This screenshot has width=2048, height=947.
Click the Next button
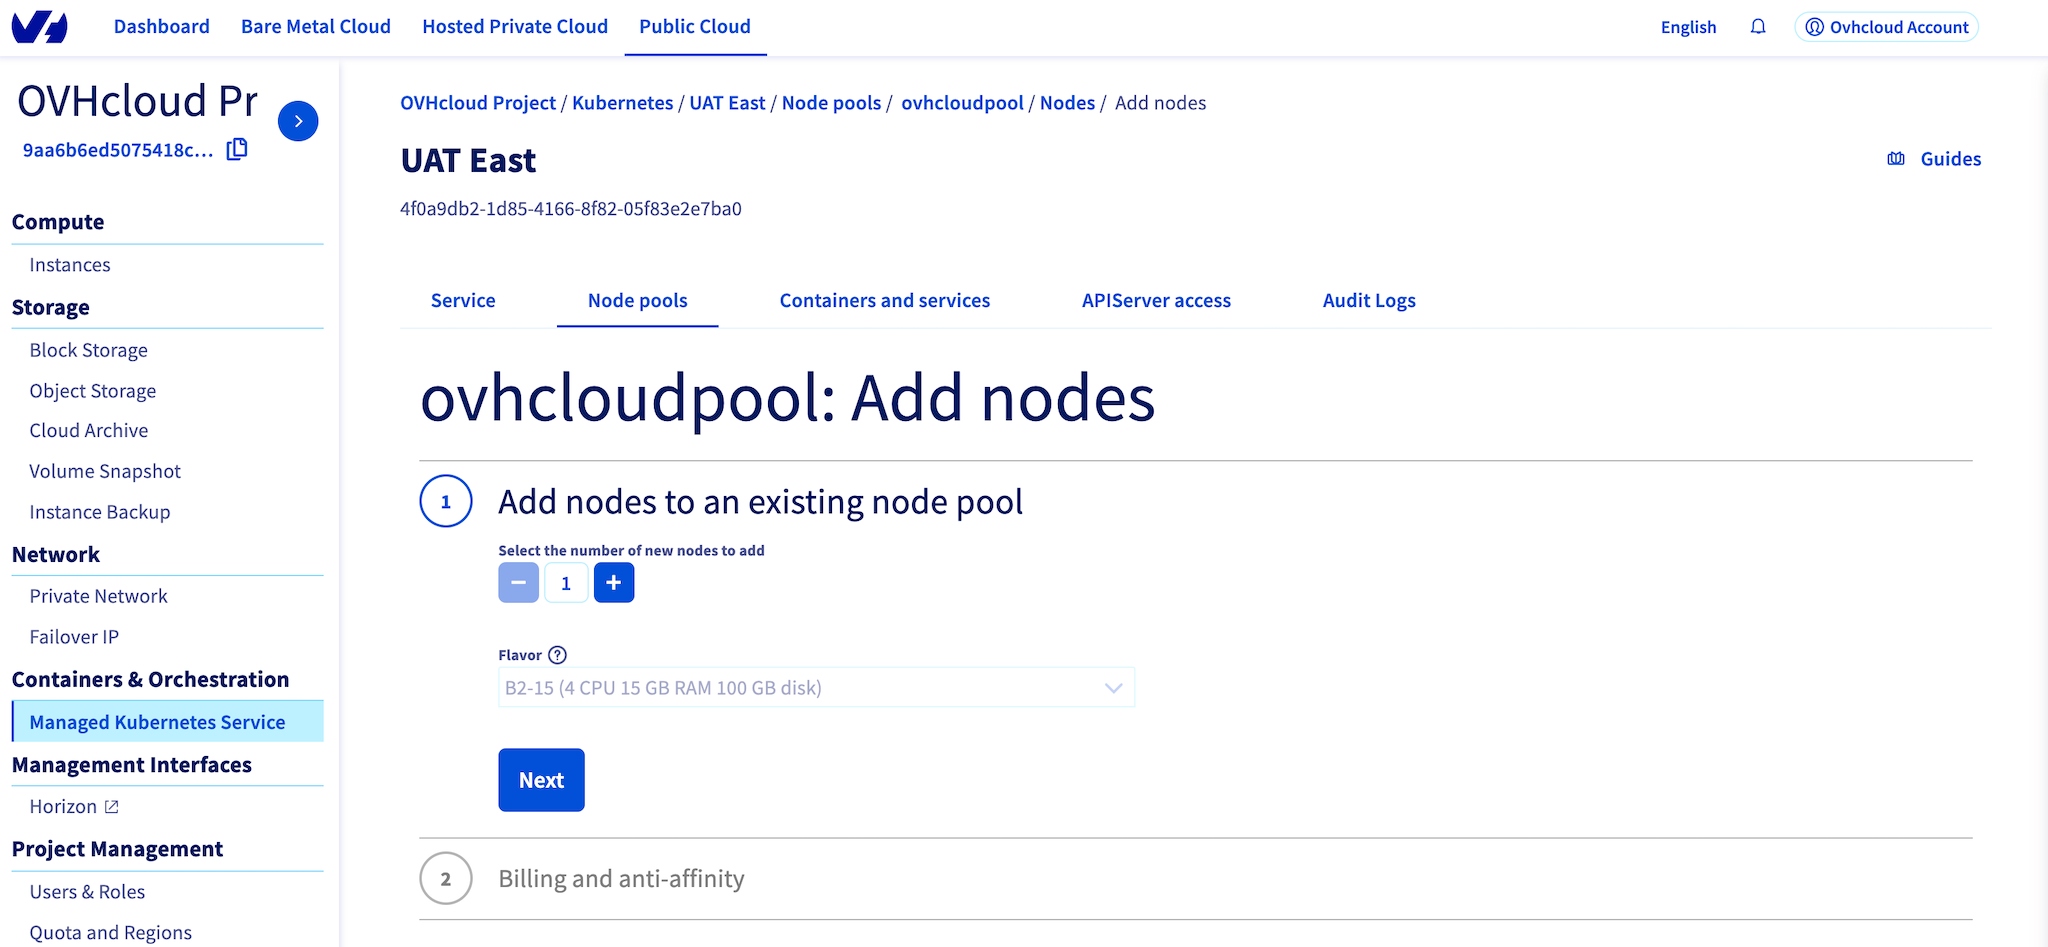click(541, 780)
